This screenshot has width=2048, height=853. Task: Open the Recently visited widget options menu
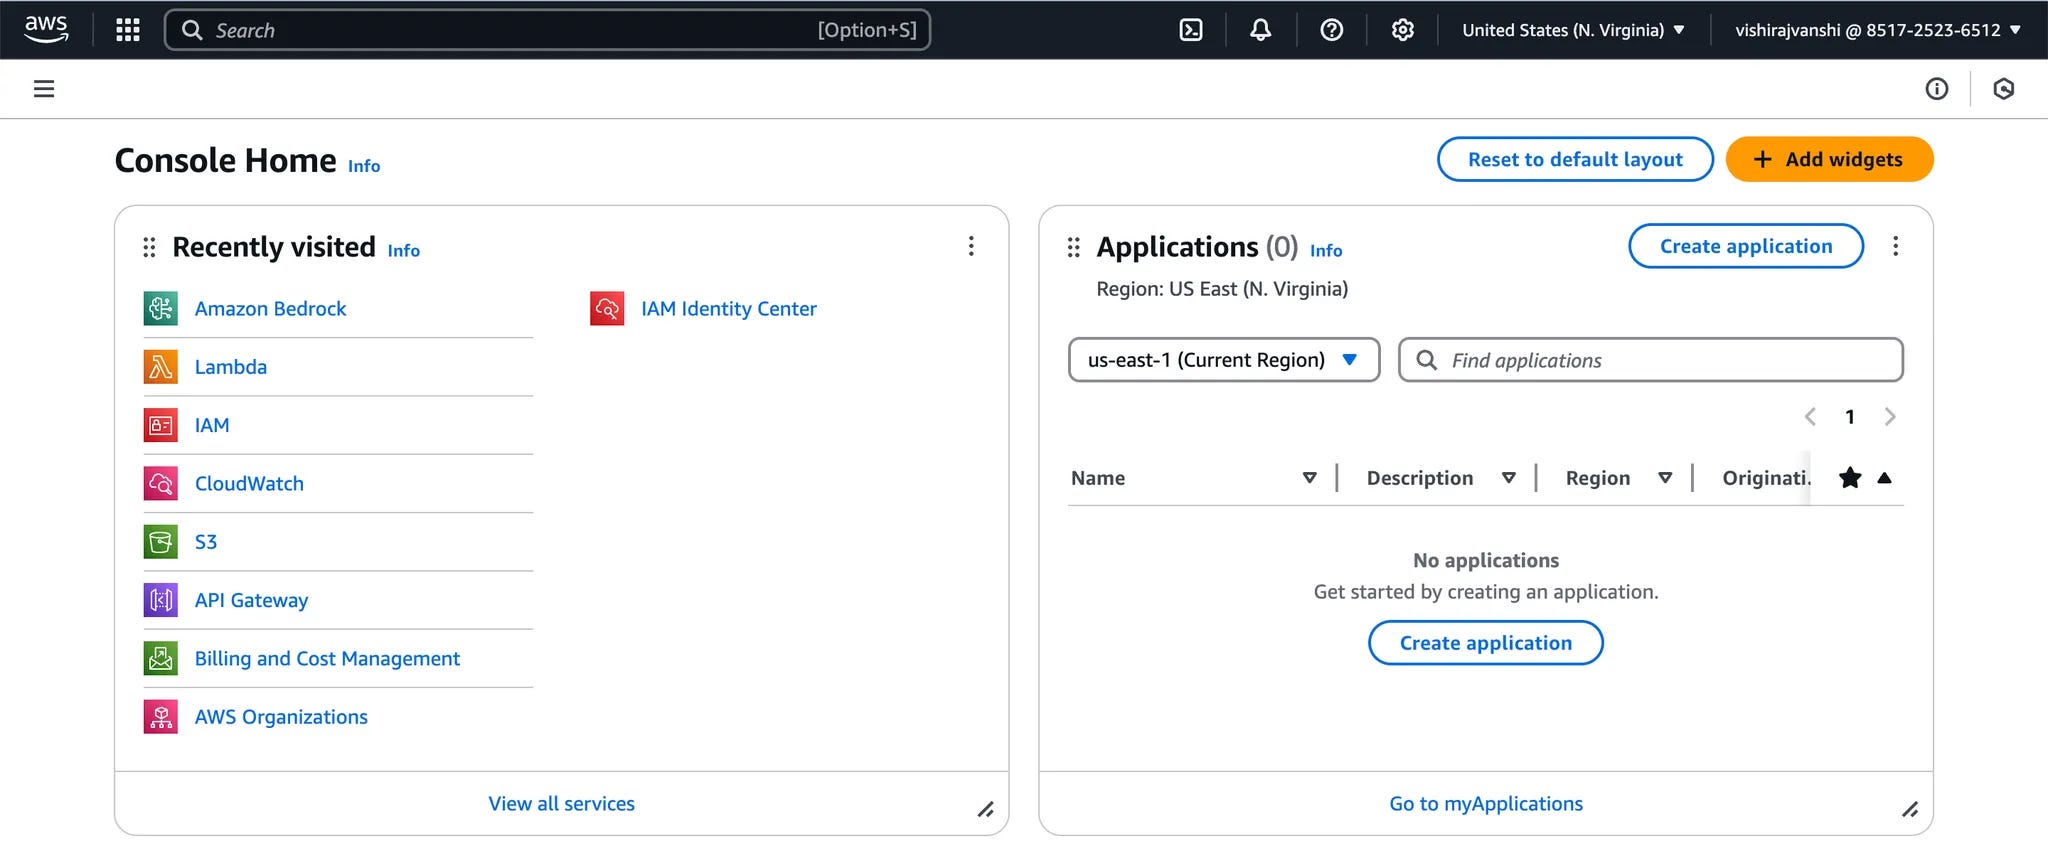tap(971, 246)
